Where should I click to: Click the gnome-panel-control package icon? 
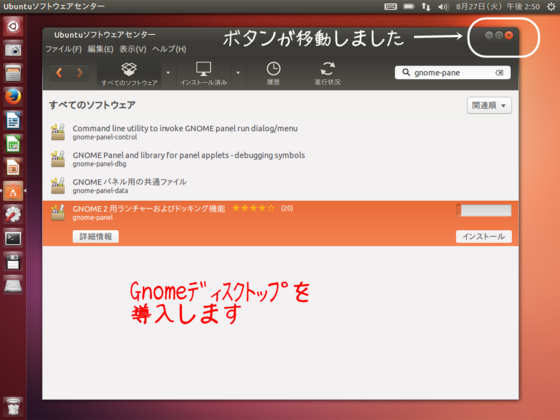tap(58, 132)
